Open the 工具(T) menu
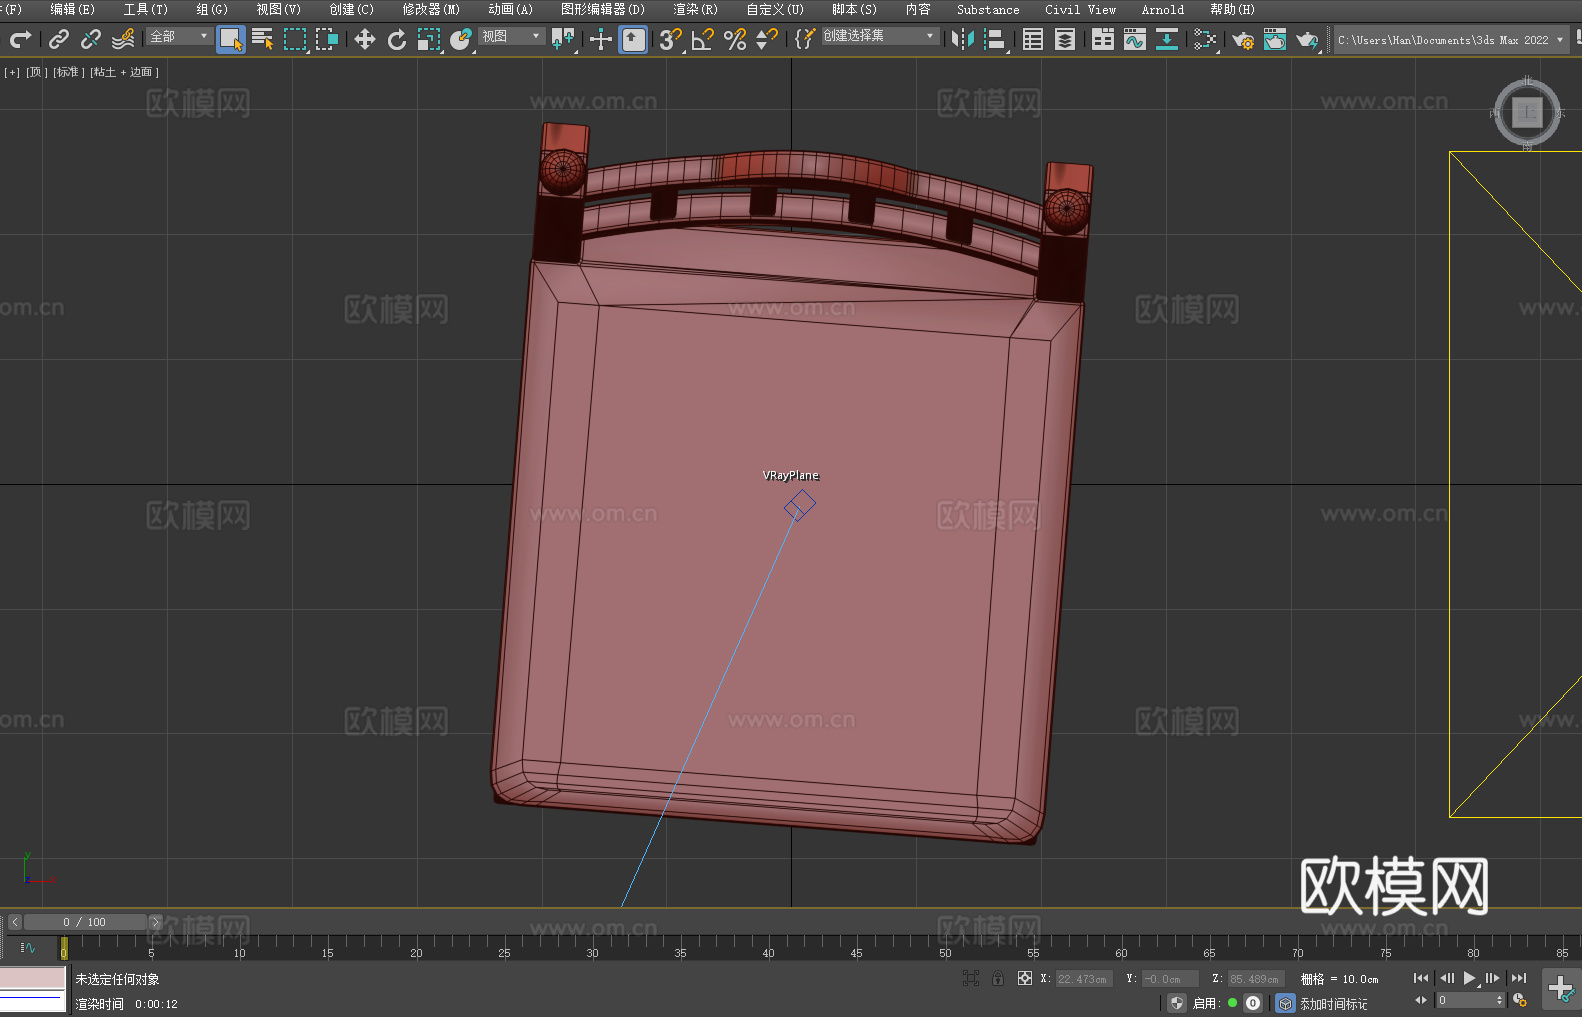Image resolution: width=1582 pixels, height=1017 pixels. pyautogui.click(x=145, y=9)
